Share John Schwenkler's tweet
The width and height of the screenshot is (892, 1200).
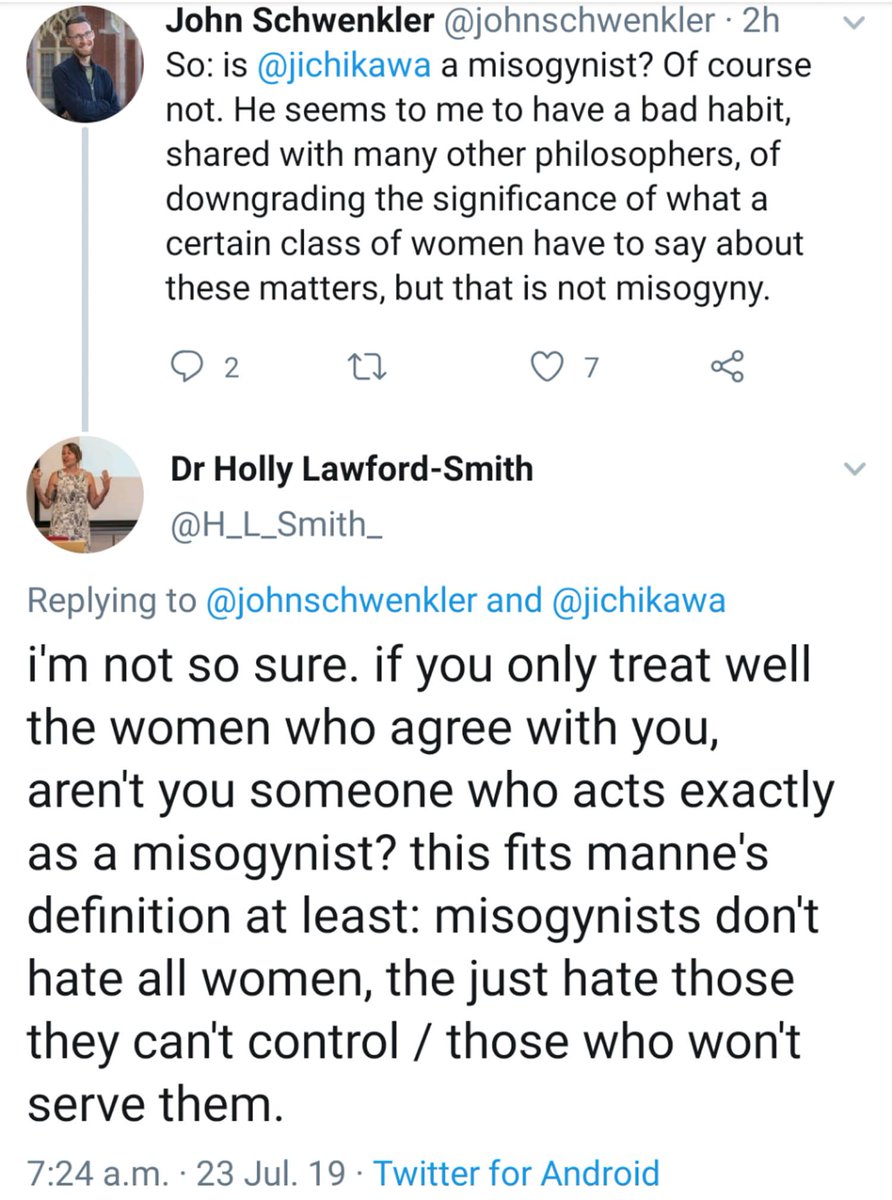(x=727, y=368)
